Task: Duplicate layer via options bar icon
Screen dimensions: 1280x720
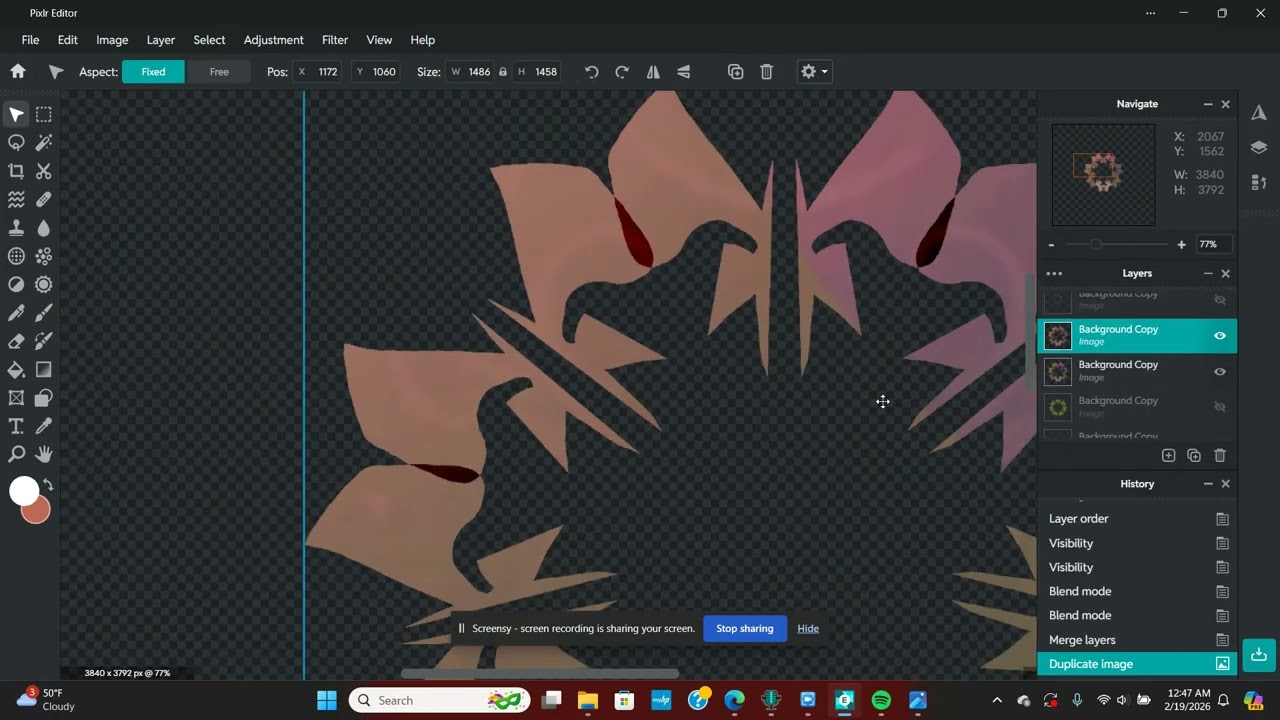Action: point(735,72)
